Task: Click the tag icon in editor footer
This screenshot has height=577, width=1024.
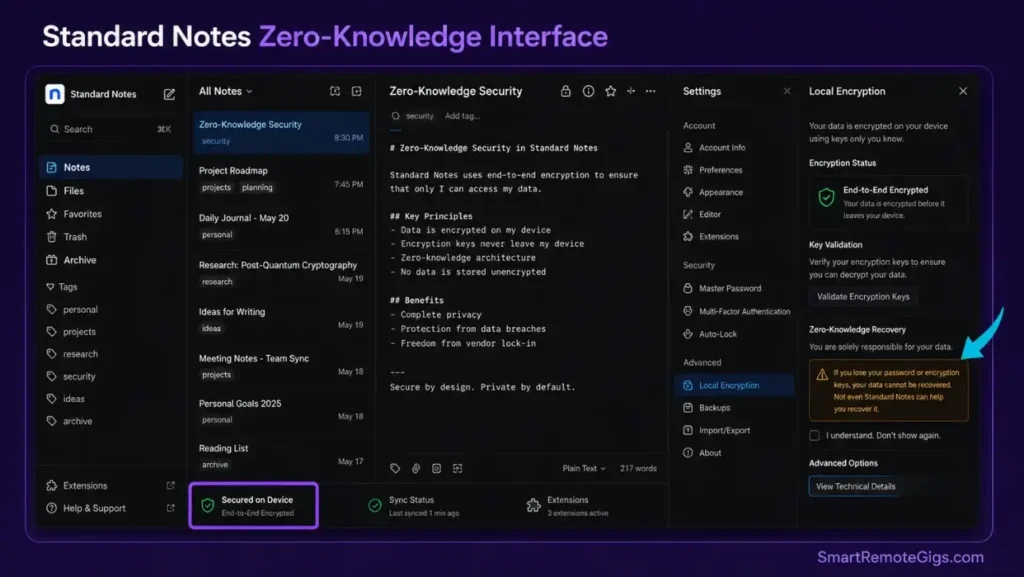Action: coord(395,468)
